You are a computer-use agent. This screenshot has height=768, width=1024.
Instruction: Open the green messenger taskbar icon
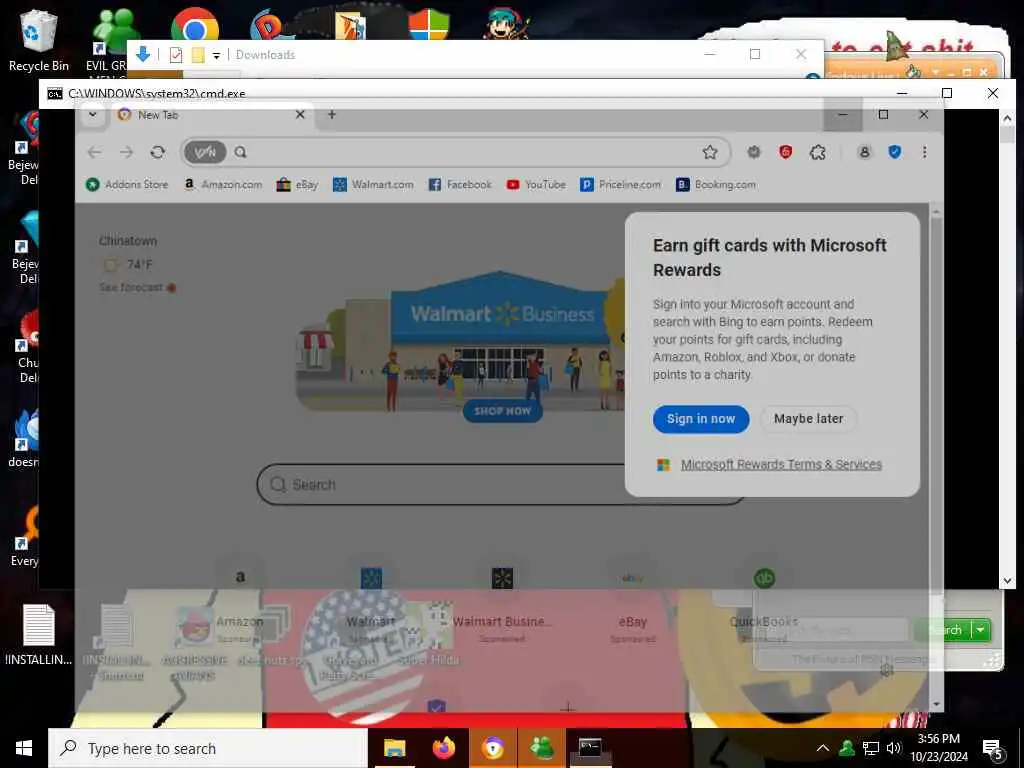[542, 748]
